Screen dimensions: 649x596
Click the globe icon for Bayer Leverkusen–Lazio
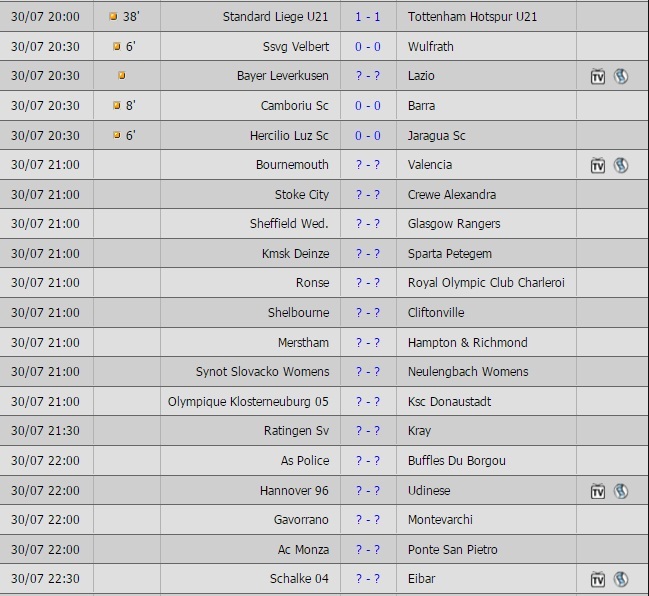pos(621,76)
